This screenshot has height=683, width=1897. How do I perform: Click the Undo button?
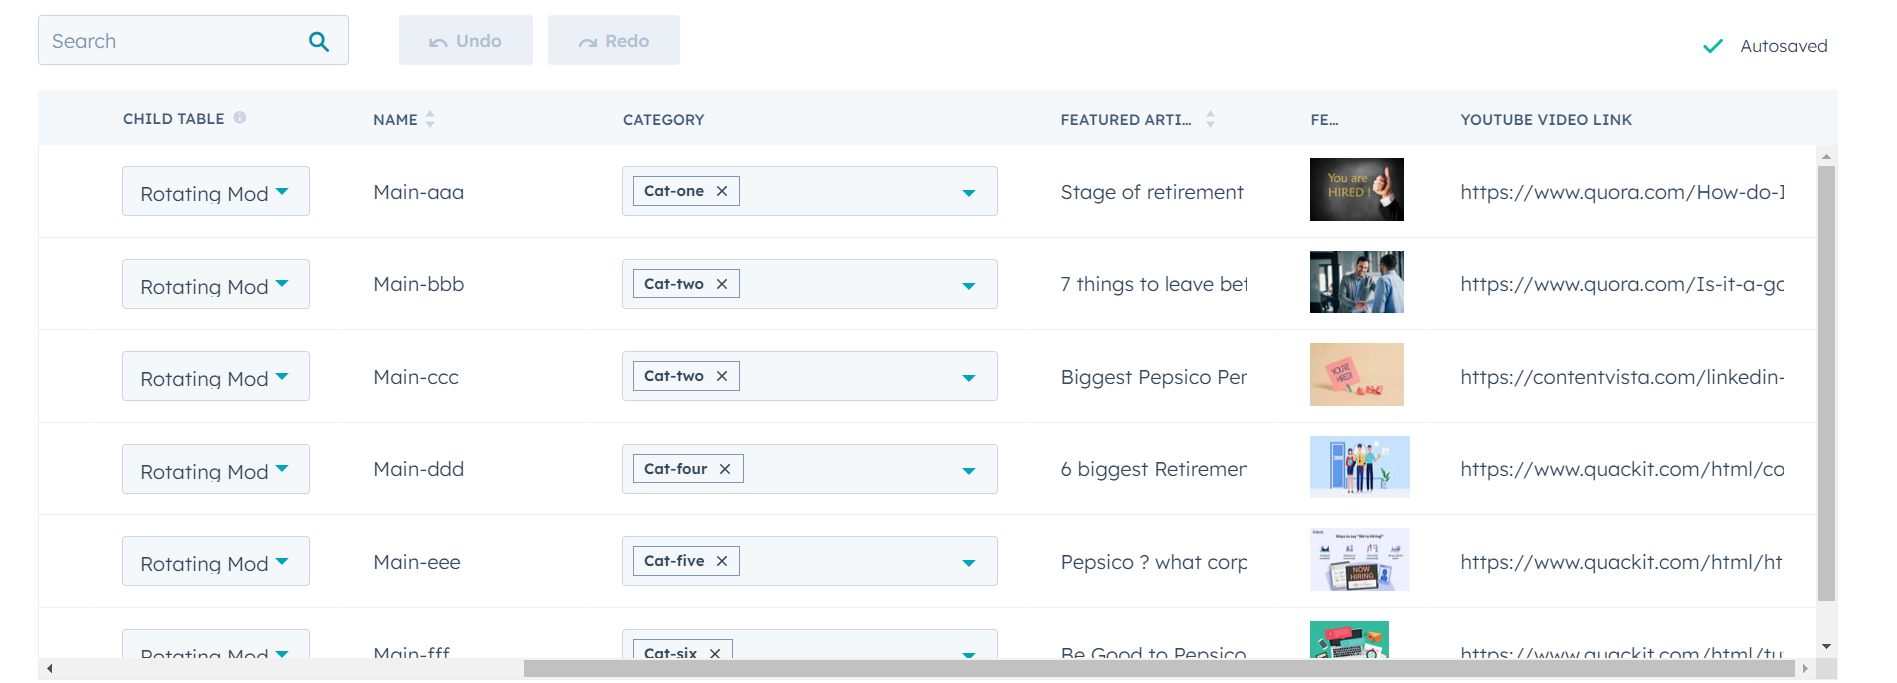click(465, 40)
